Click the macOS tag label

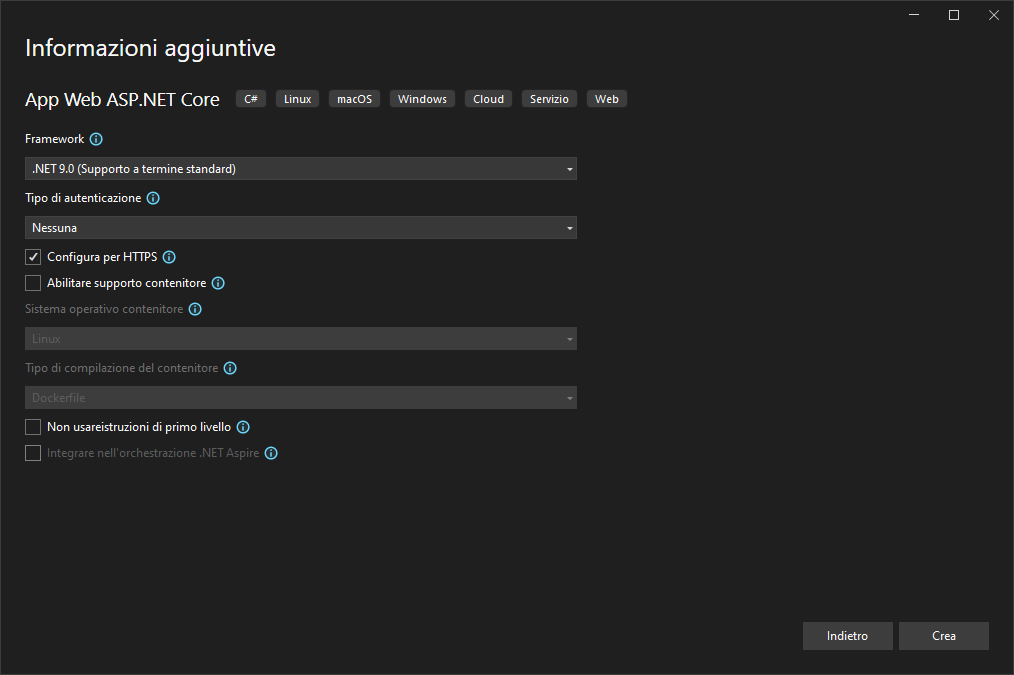click(354, 99)
